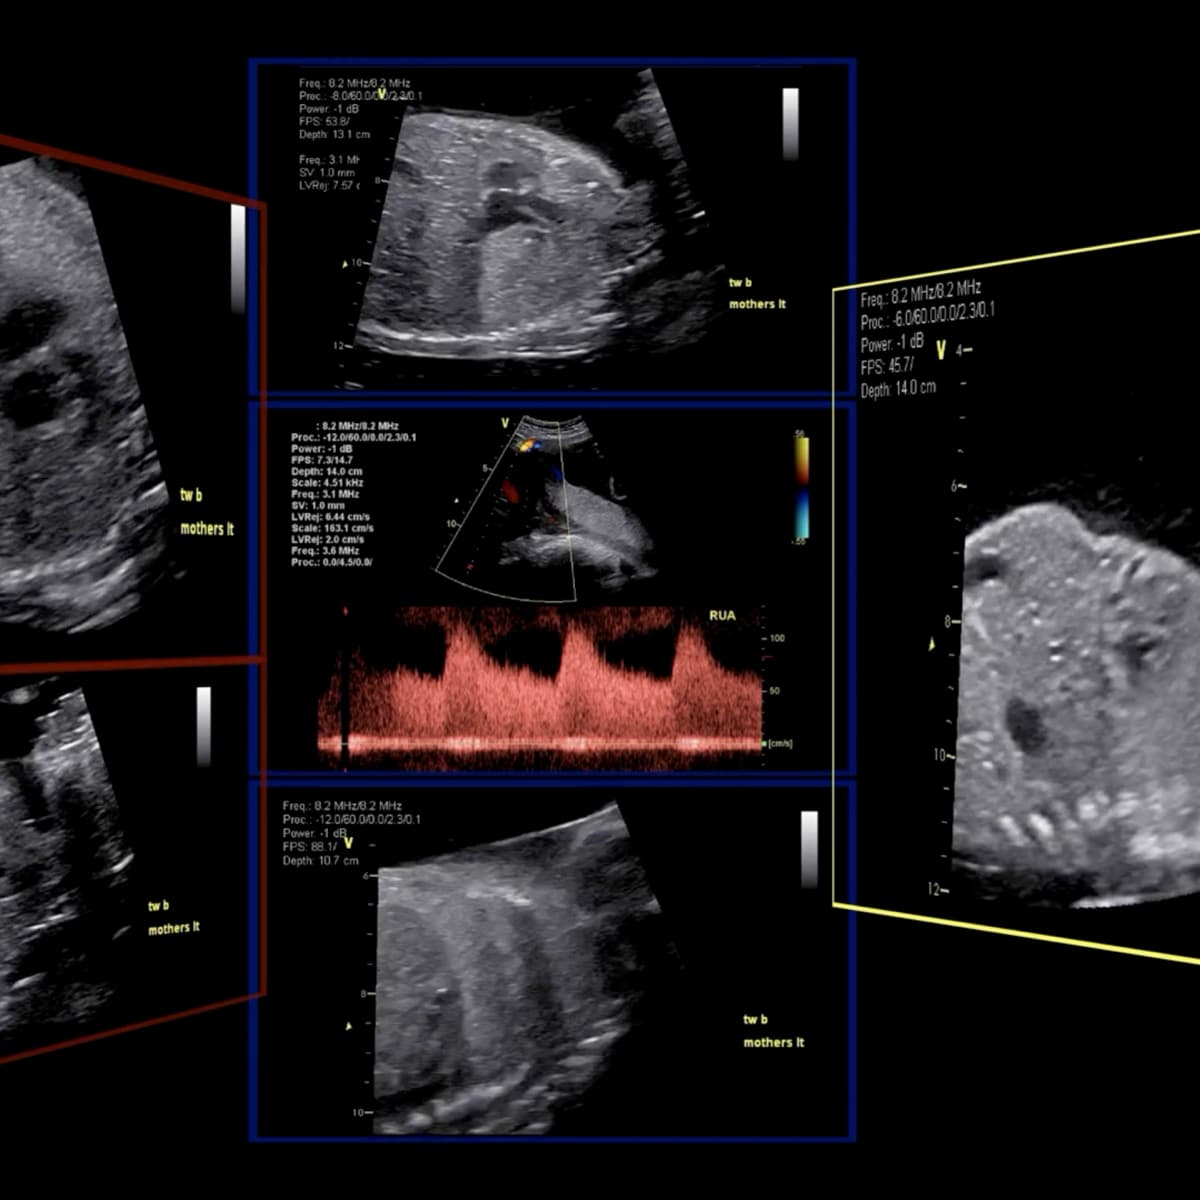Image resolution: width=1200 pixels, height=1200 pixels.
Task: Click "mothers lt" beside the 10.7 cm depth image
Action: (773, 1042)
